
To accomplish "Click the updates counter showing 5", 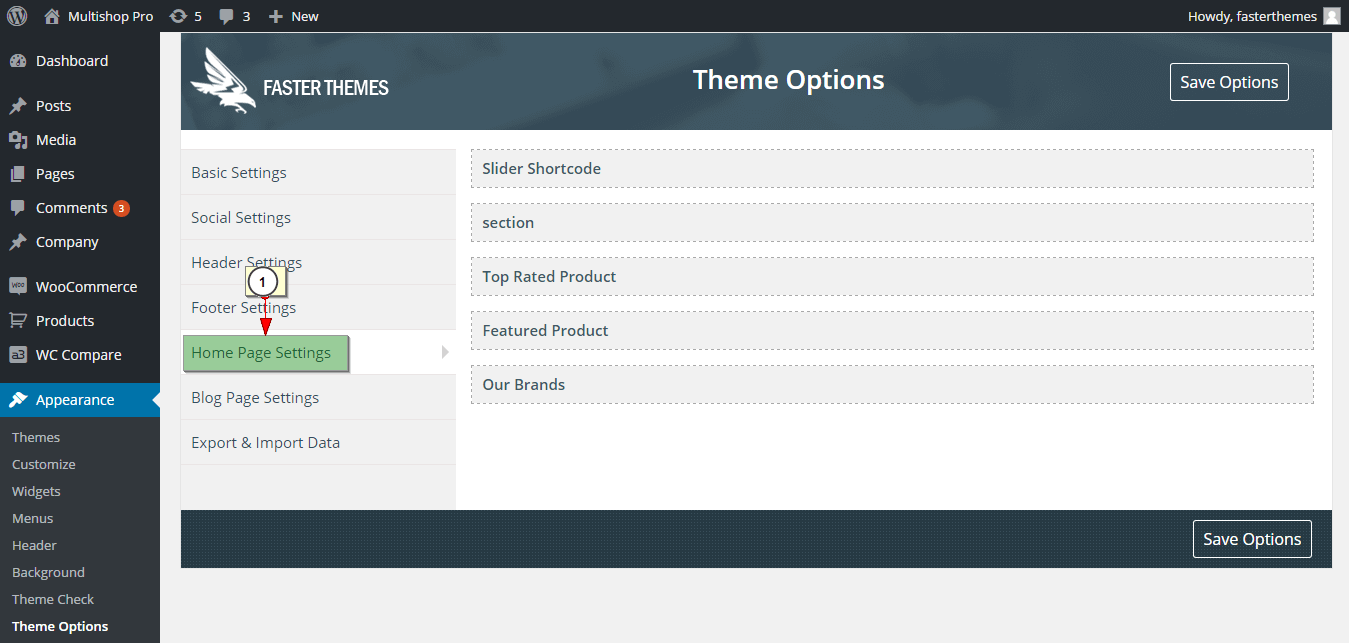I will tap(186, 16).
